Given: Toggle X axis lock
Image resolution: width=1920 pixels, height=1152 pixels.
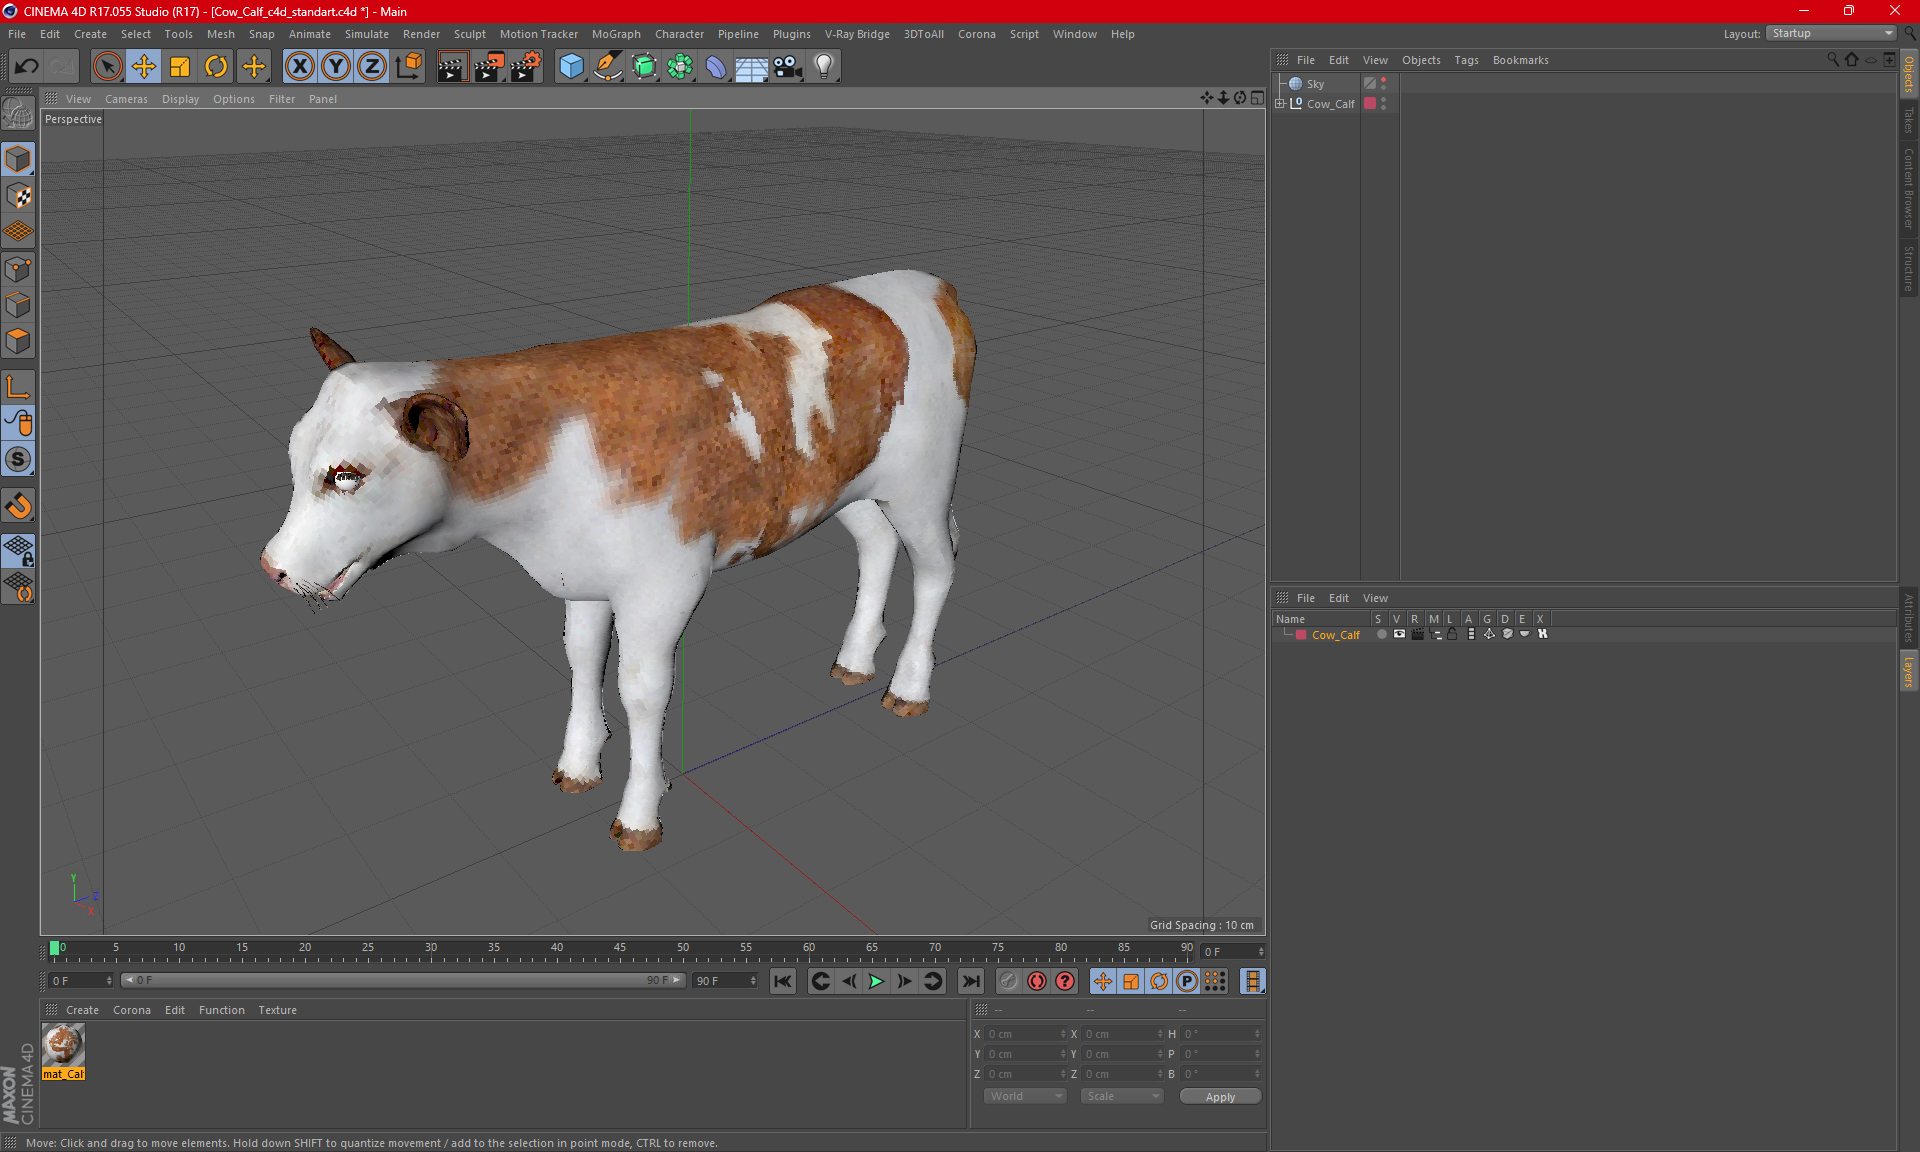Looking at the screenshot, I should [x=299, y=67].
